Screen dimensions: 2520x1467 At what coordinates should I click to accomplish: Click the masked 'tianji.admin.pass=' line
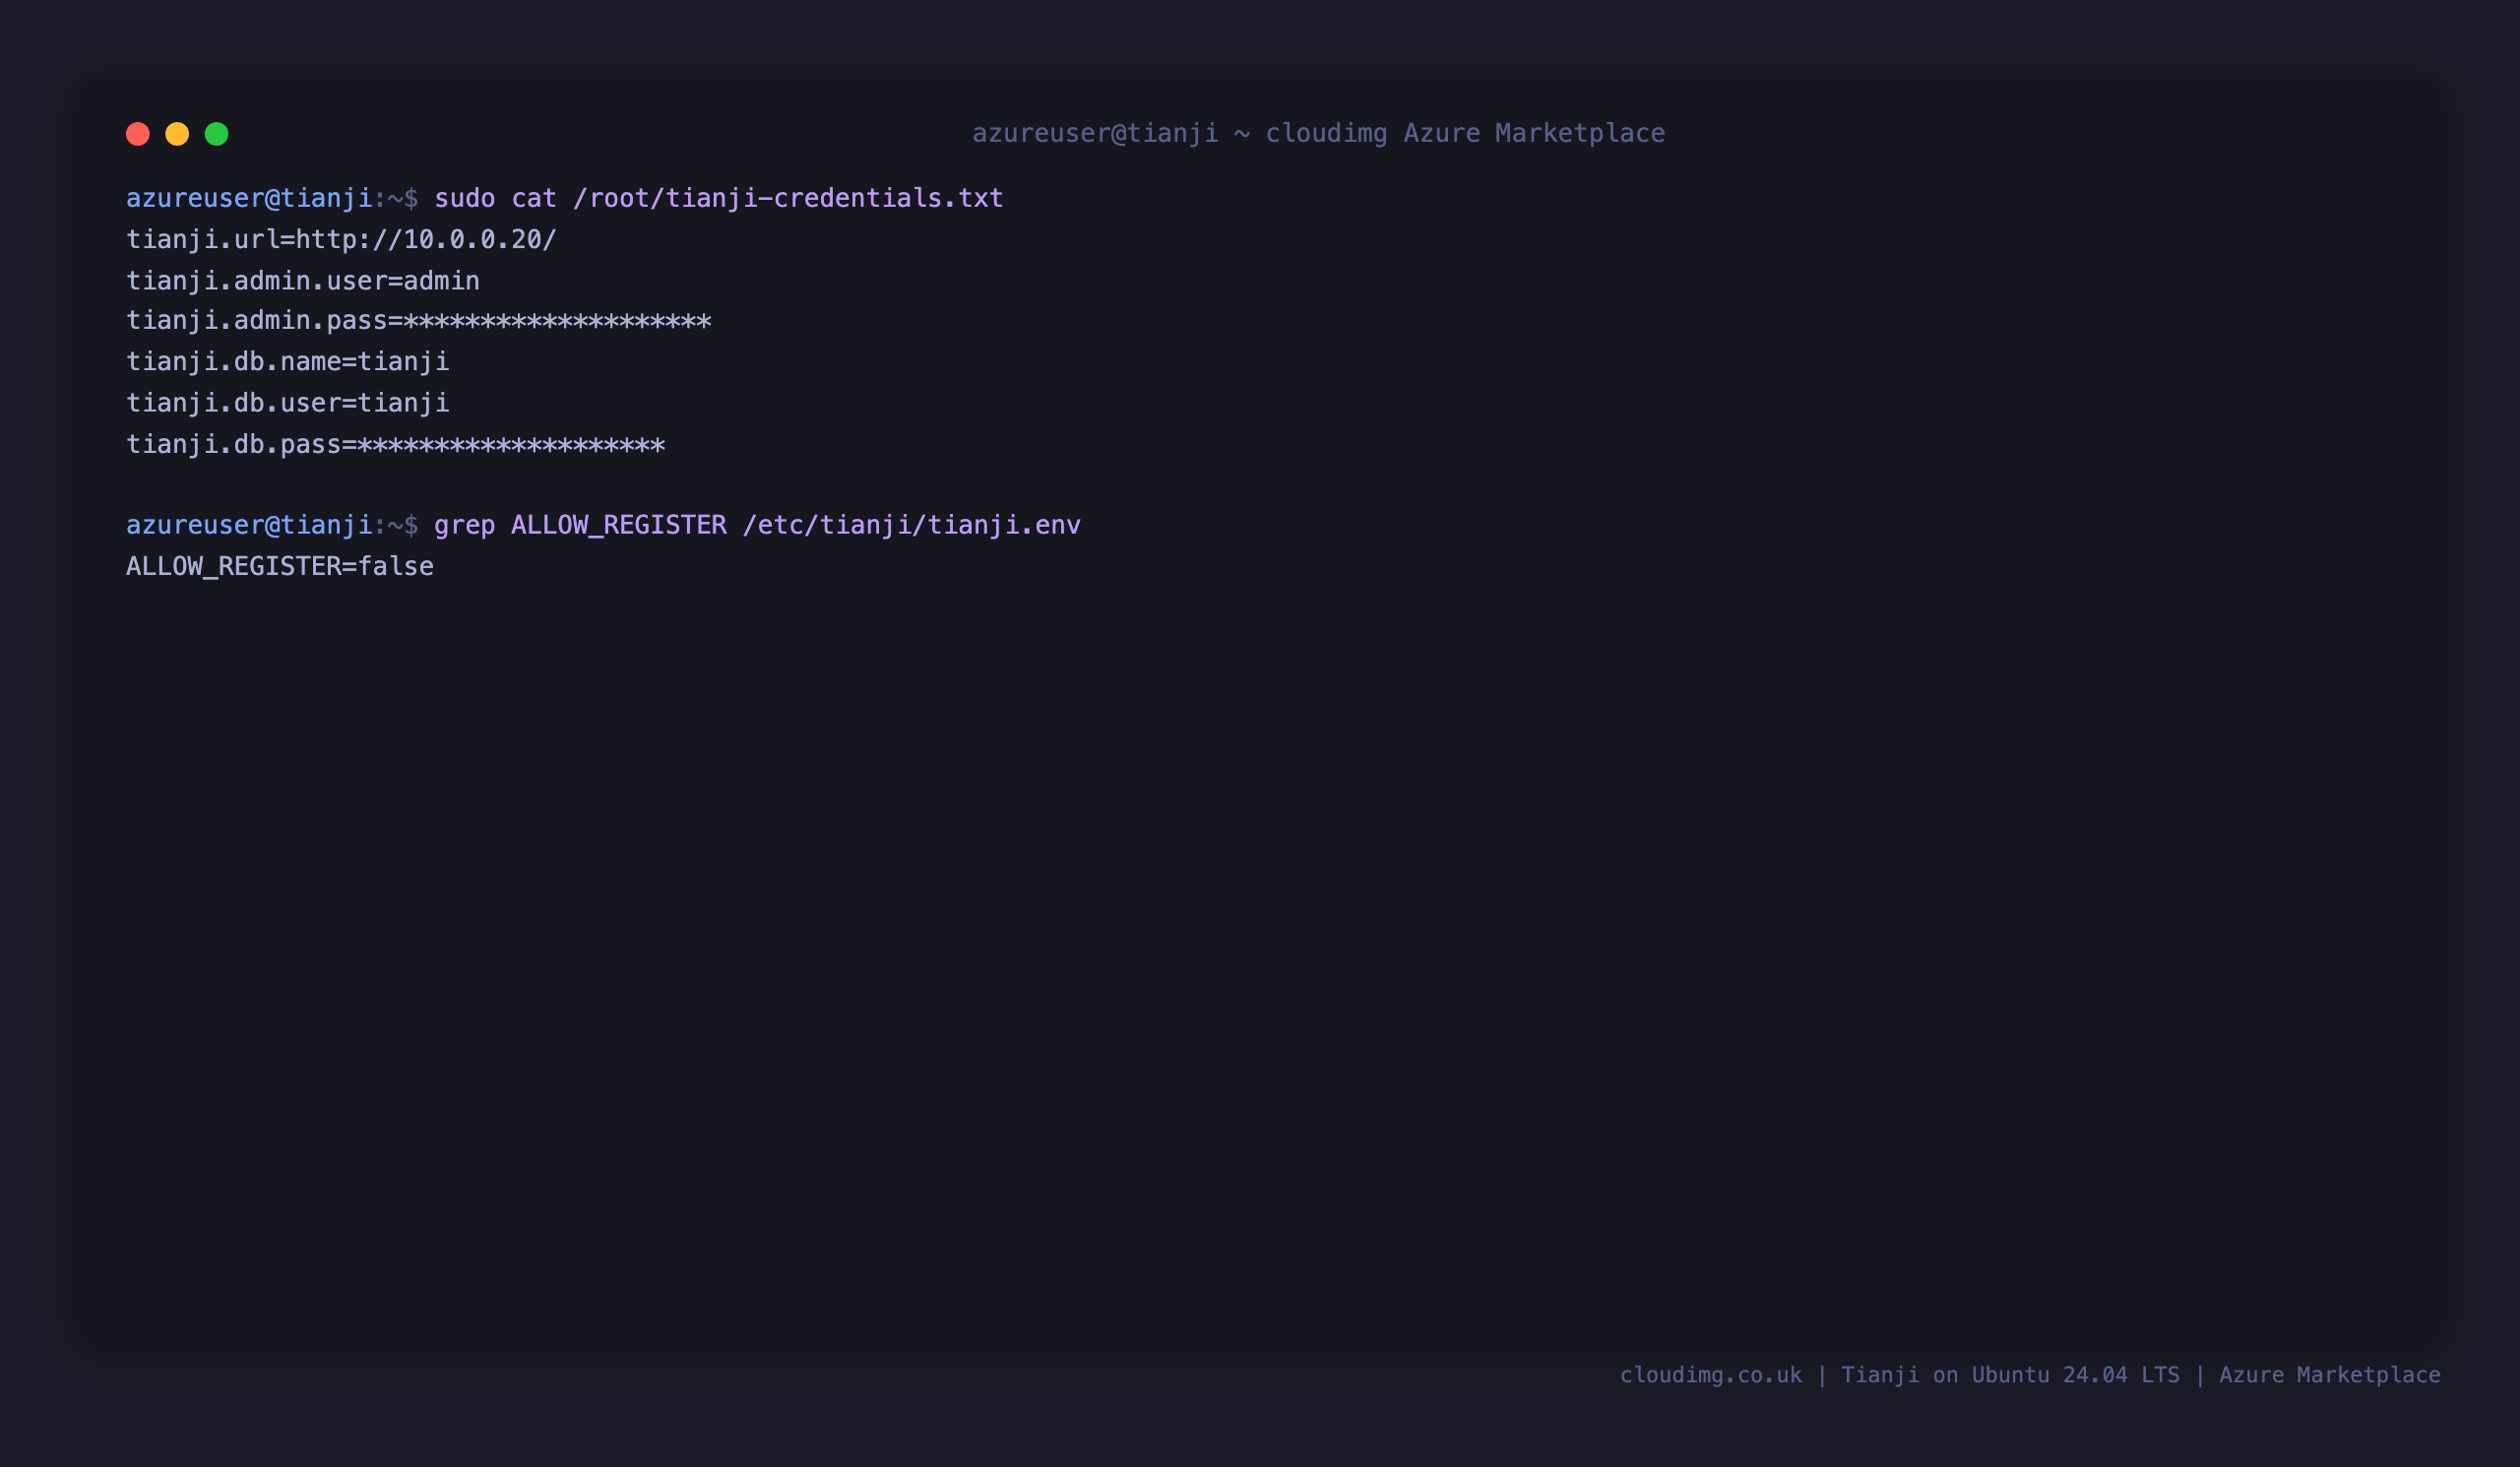(419, 321)
